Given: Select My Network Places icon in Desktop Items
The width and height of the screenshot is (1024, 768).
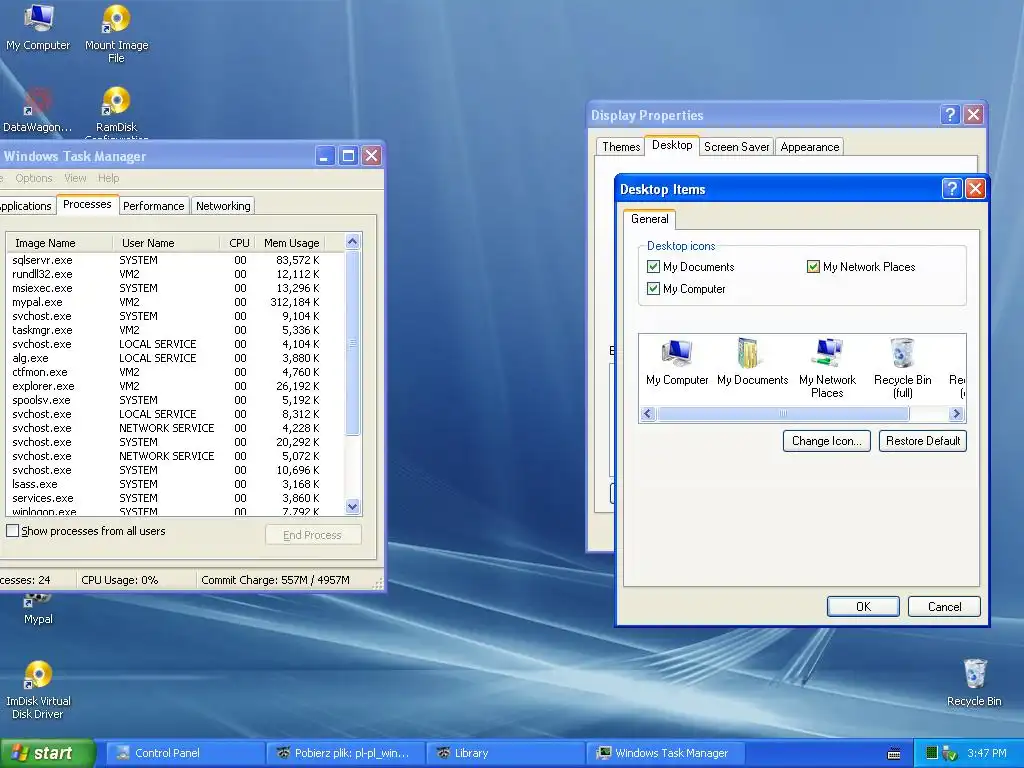Looking at the screenshot, I should pyautogui.click(x=827, y=368).
